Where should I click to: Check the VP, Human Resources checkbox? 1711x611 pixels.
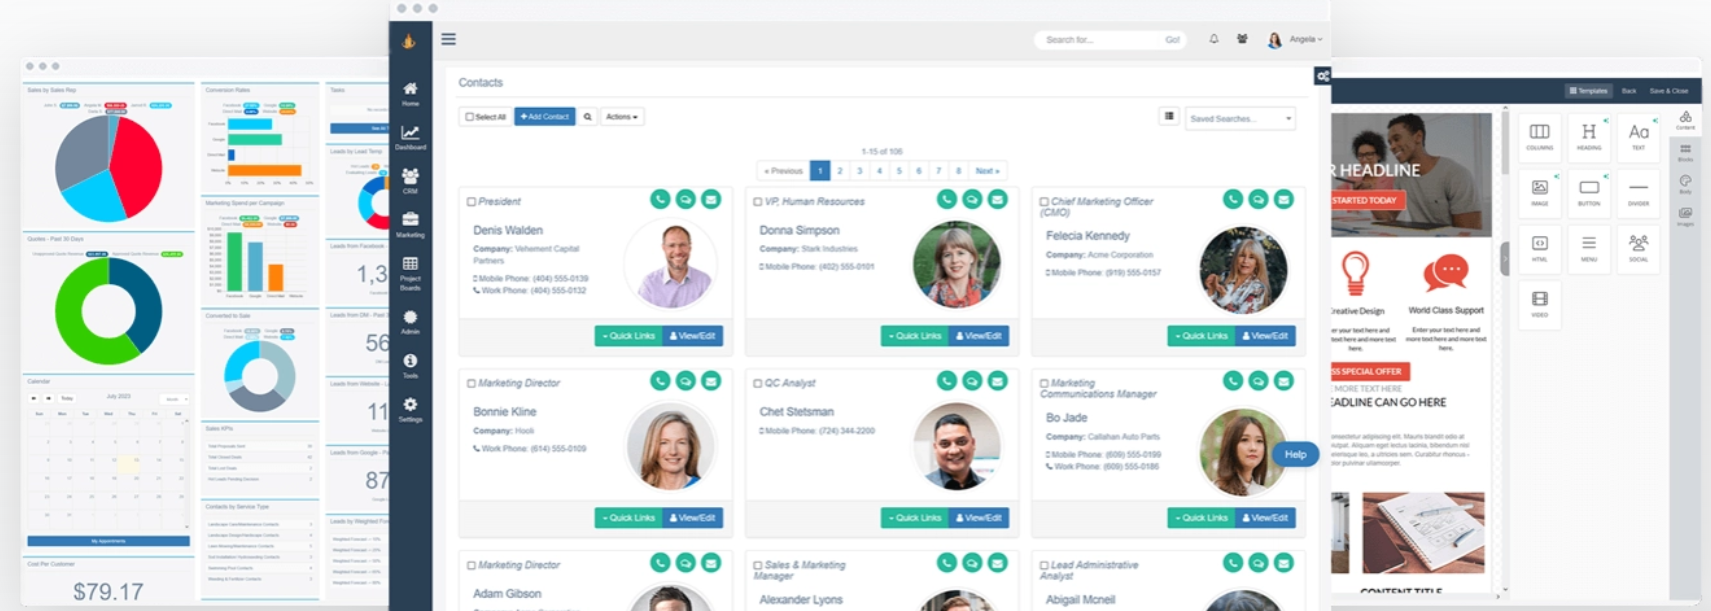758,202
